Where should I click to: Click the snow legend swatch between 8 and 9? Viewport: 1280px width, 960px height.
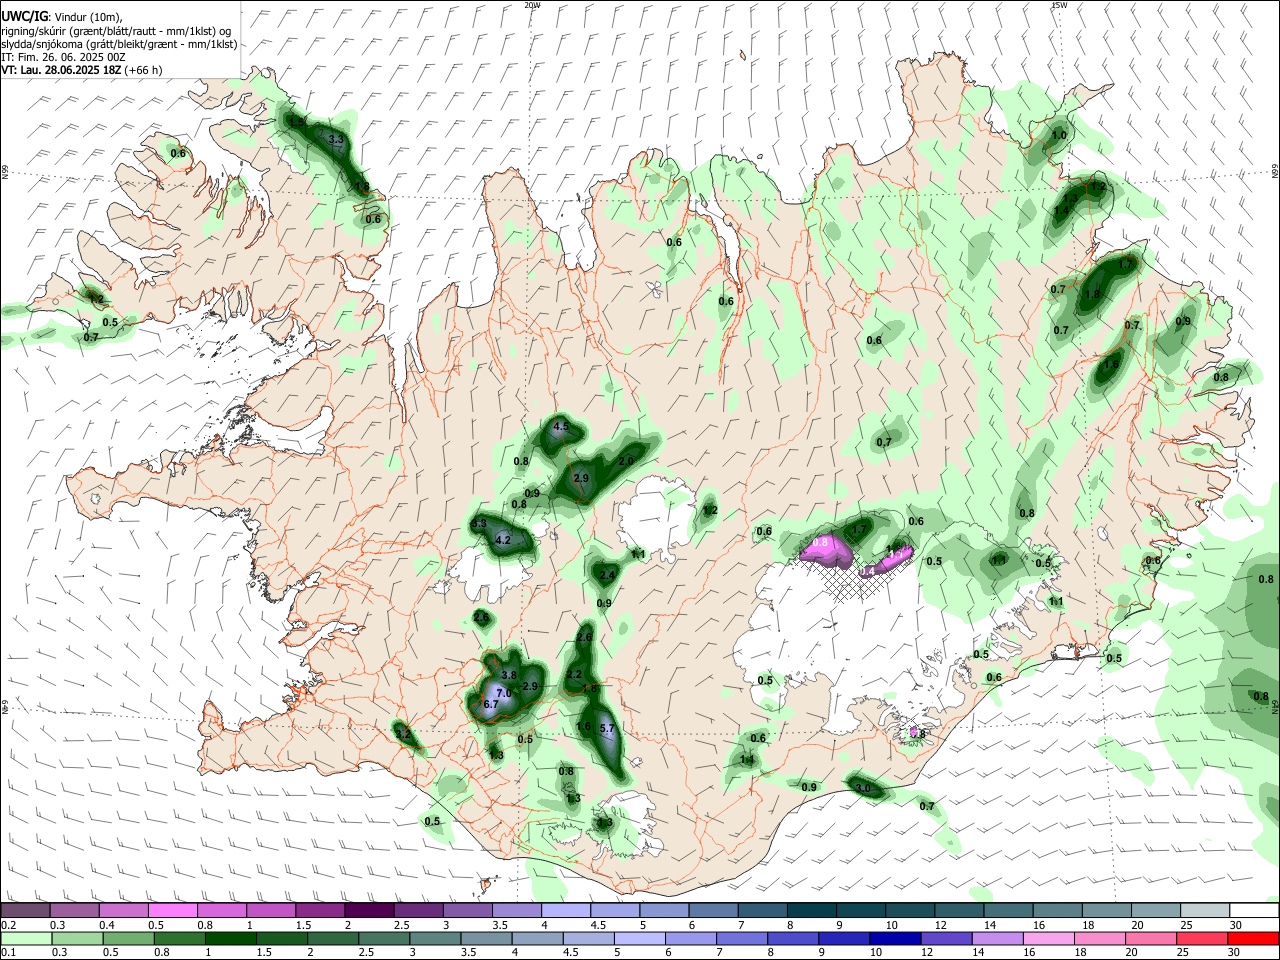pos(812,911)
